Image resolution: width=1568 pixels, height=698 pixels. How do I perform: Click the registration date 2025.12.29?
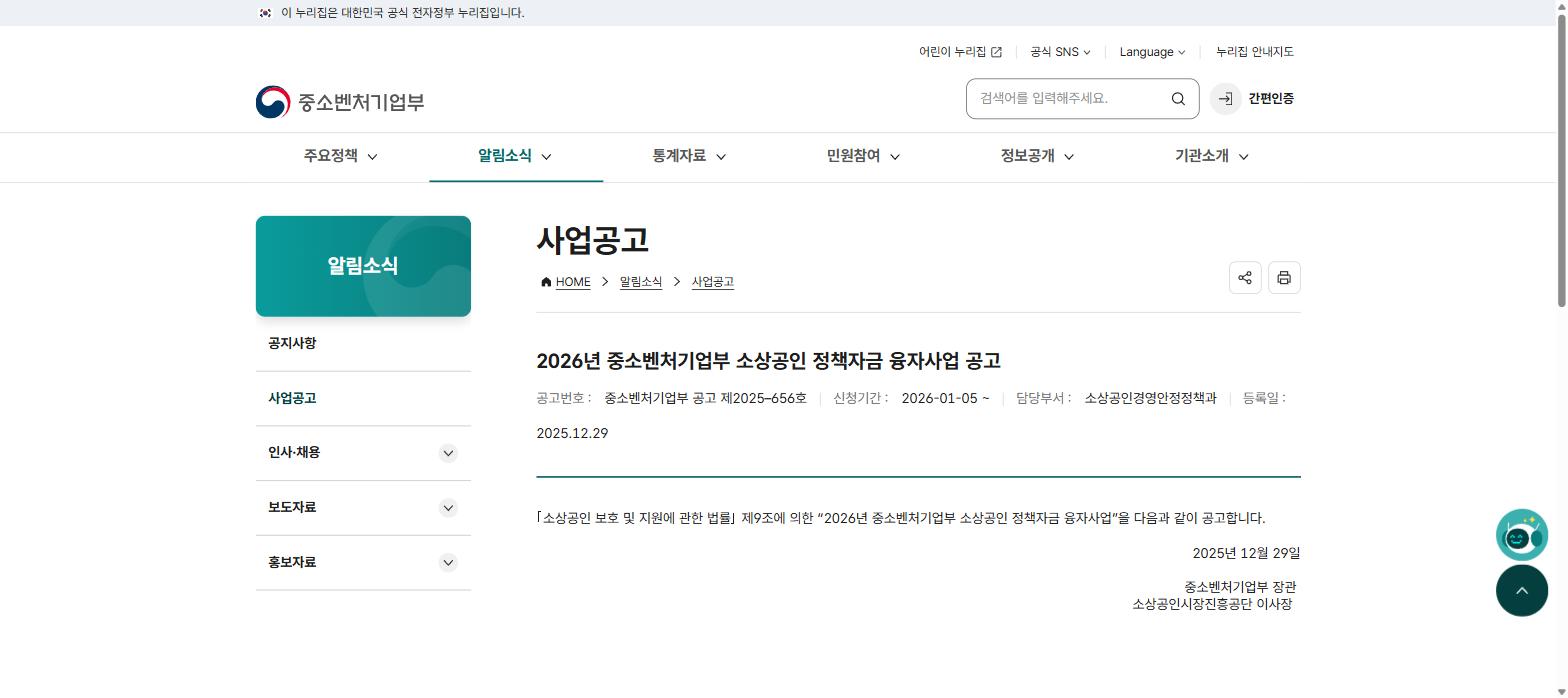point(572,434)
